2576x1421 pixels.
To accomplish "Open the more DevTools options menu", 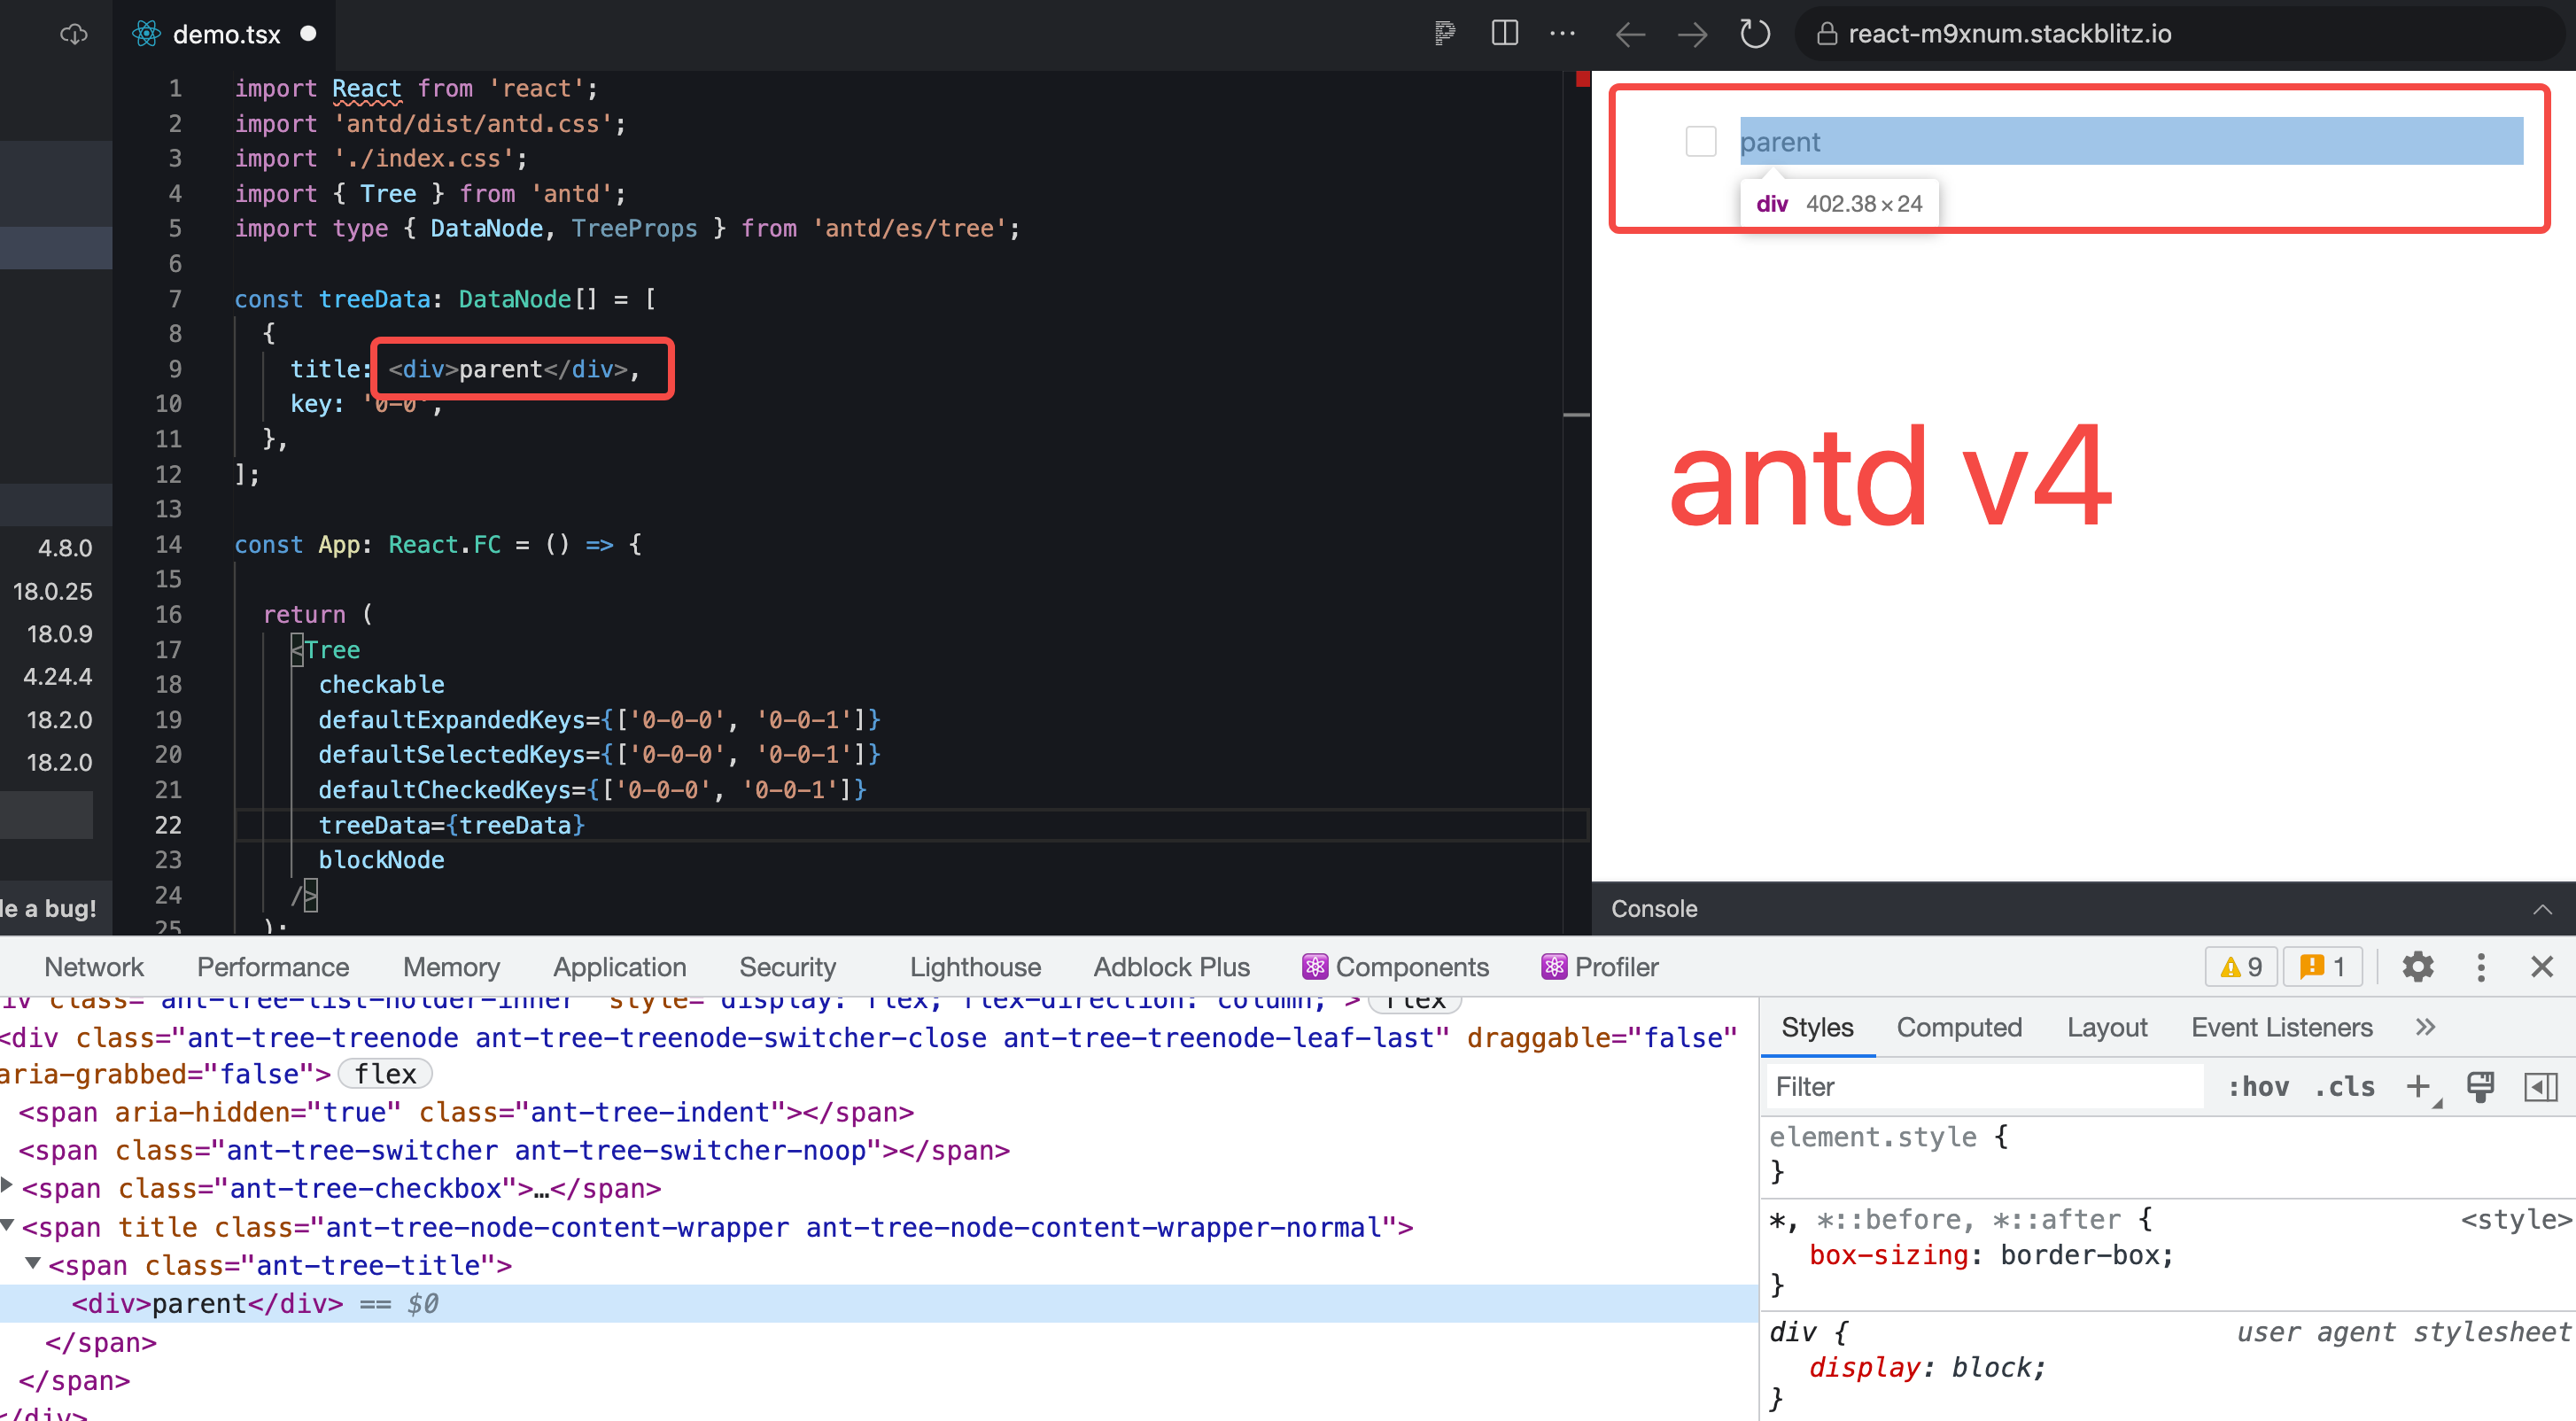I will [2482, 966].
